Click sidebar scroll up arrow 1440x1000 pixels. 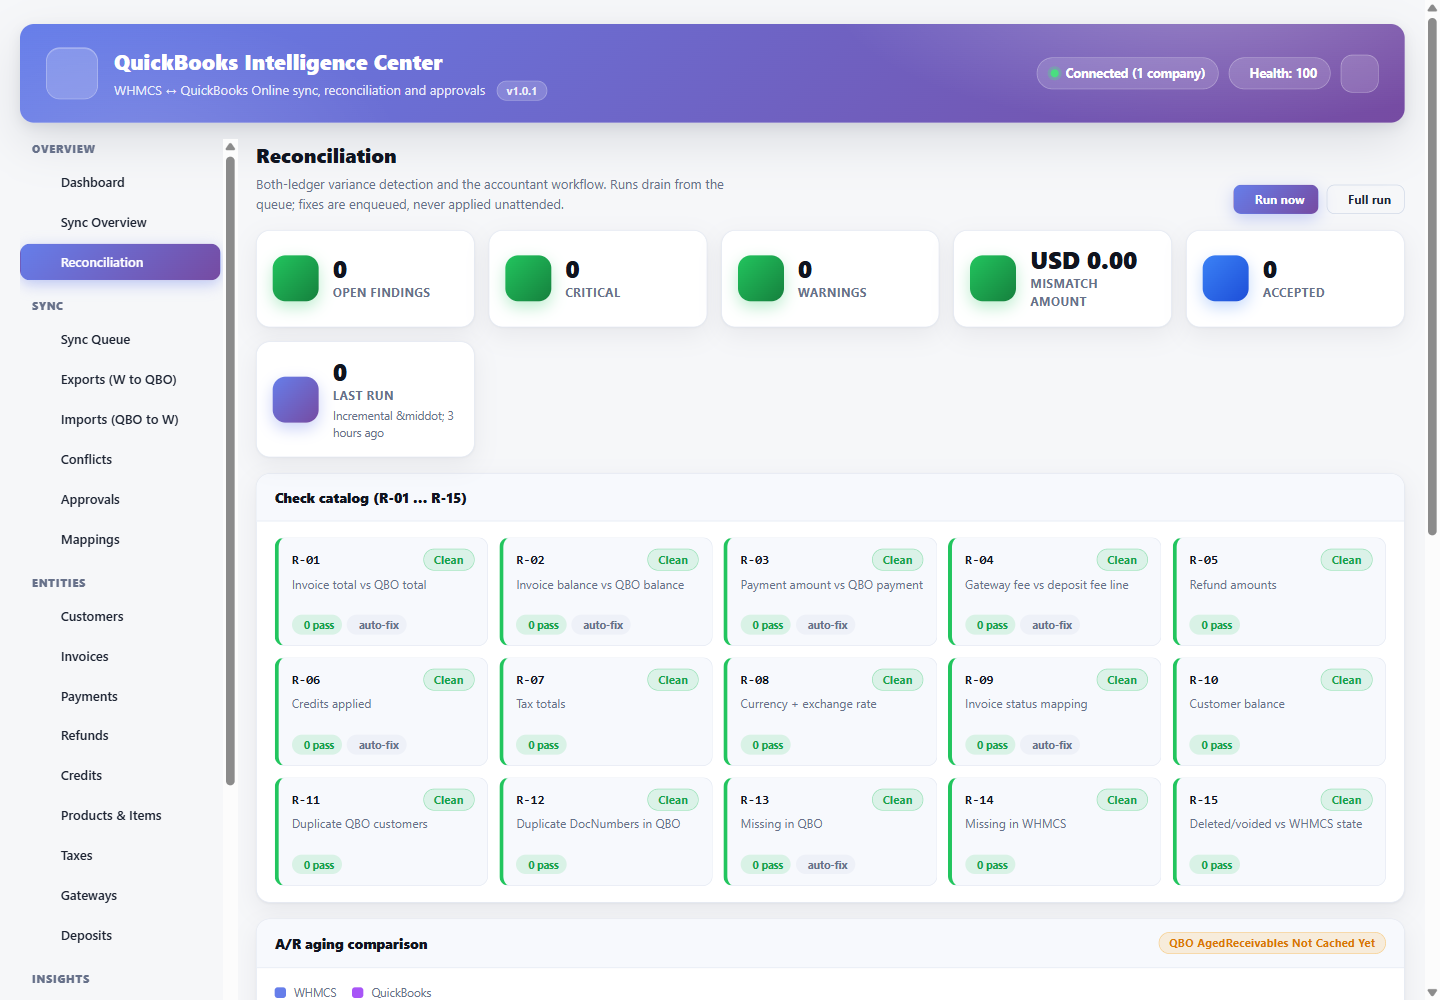(230, 146)
